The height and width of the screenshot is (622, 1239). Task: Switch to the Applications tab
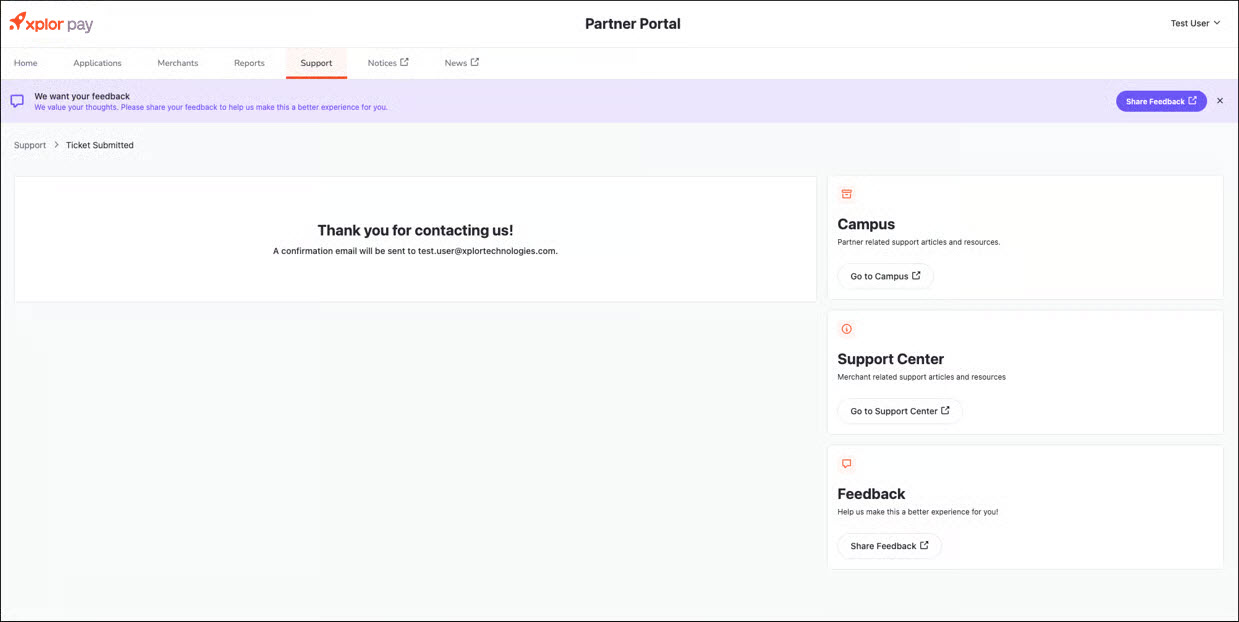[97, 63]
